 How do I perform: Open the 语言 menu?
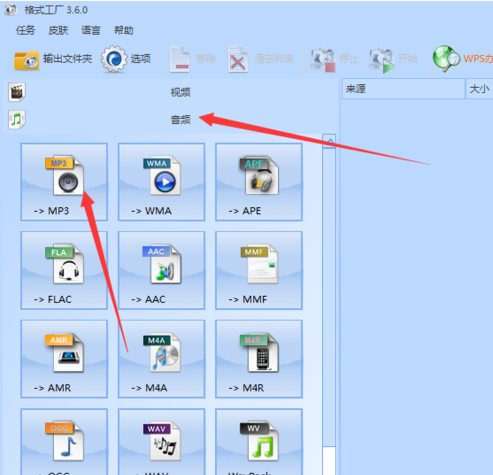(91, 30)
